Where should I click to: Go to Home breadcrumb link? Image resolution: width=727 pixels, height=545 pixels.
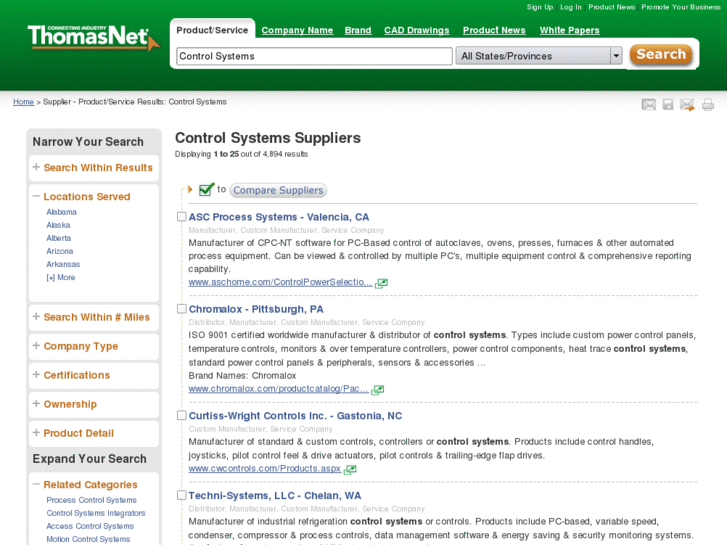point(23,102)
